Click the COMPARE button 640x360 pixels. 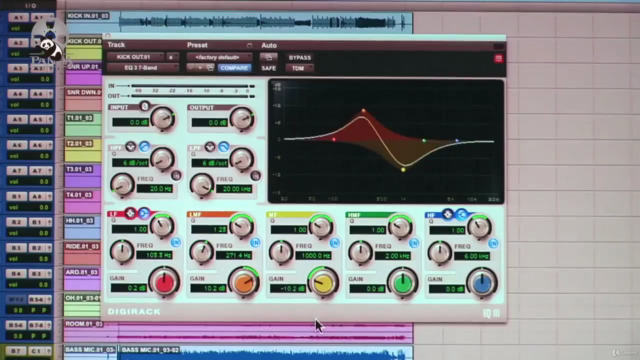pos(234,68)
